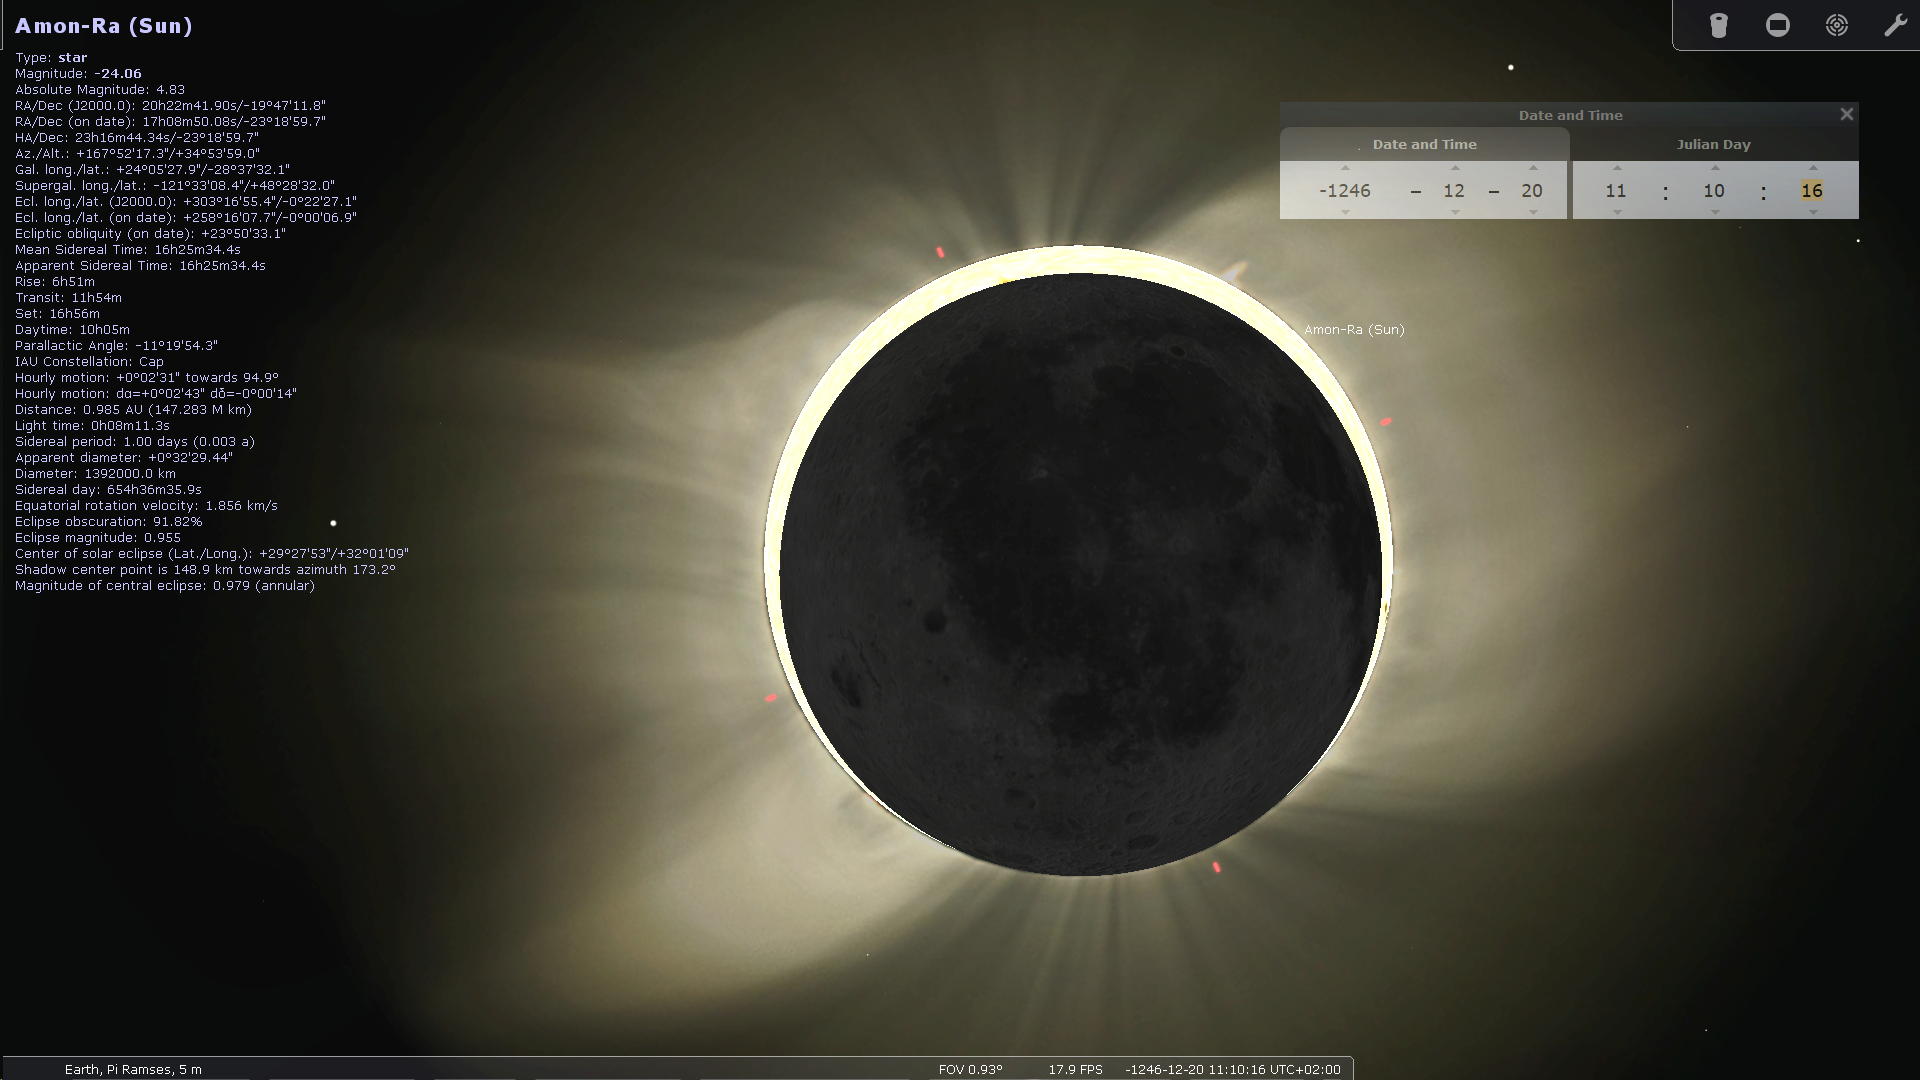Open Oculars configuration wrench icon
Screen dimensions: 1920x1080
(1895, 25)
